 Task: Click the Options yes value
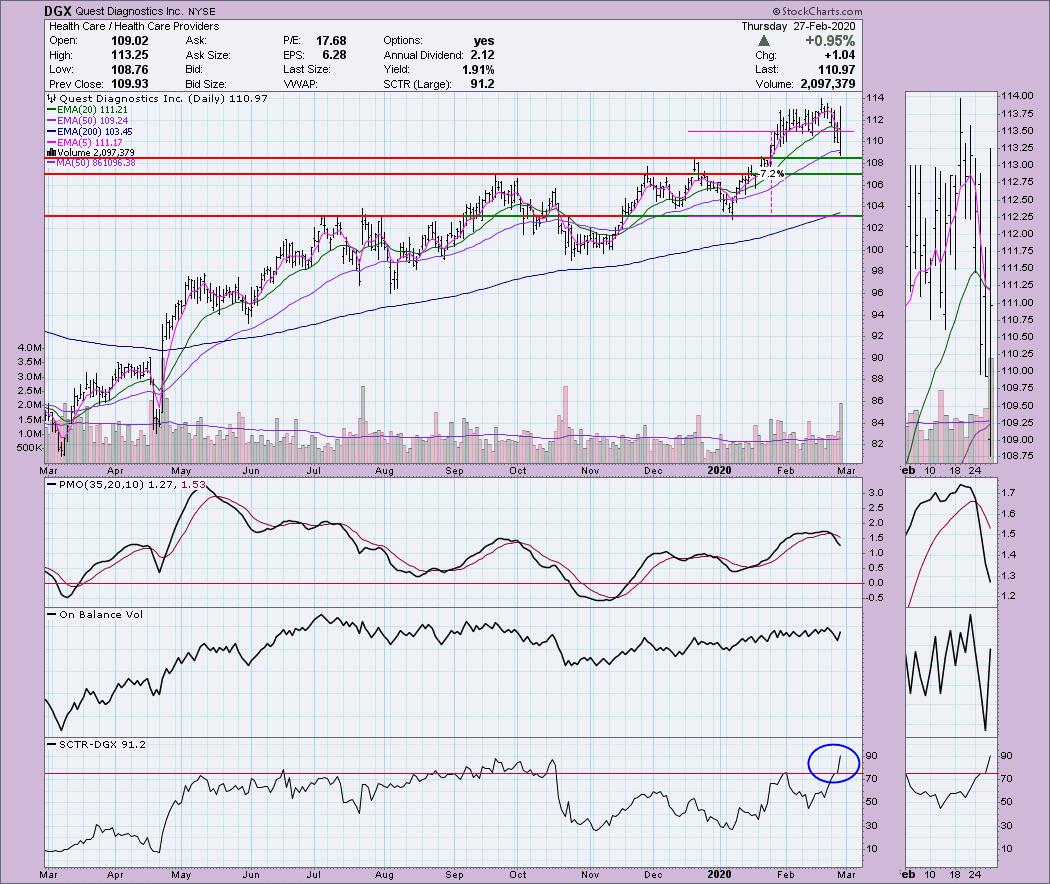coord(483,41)
